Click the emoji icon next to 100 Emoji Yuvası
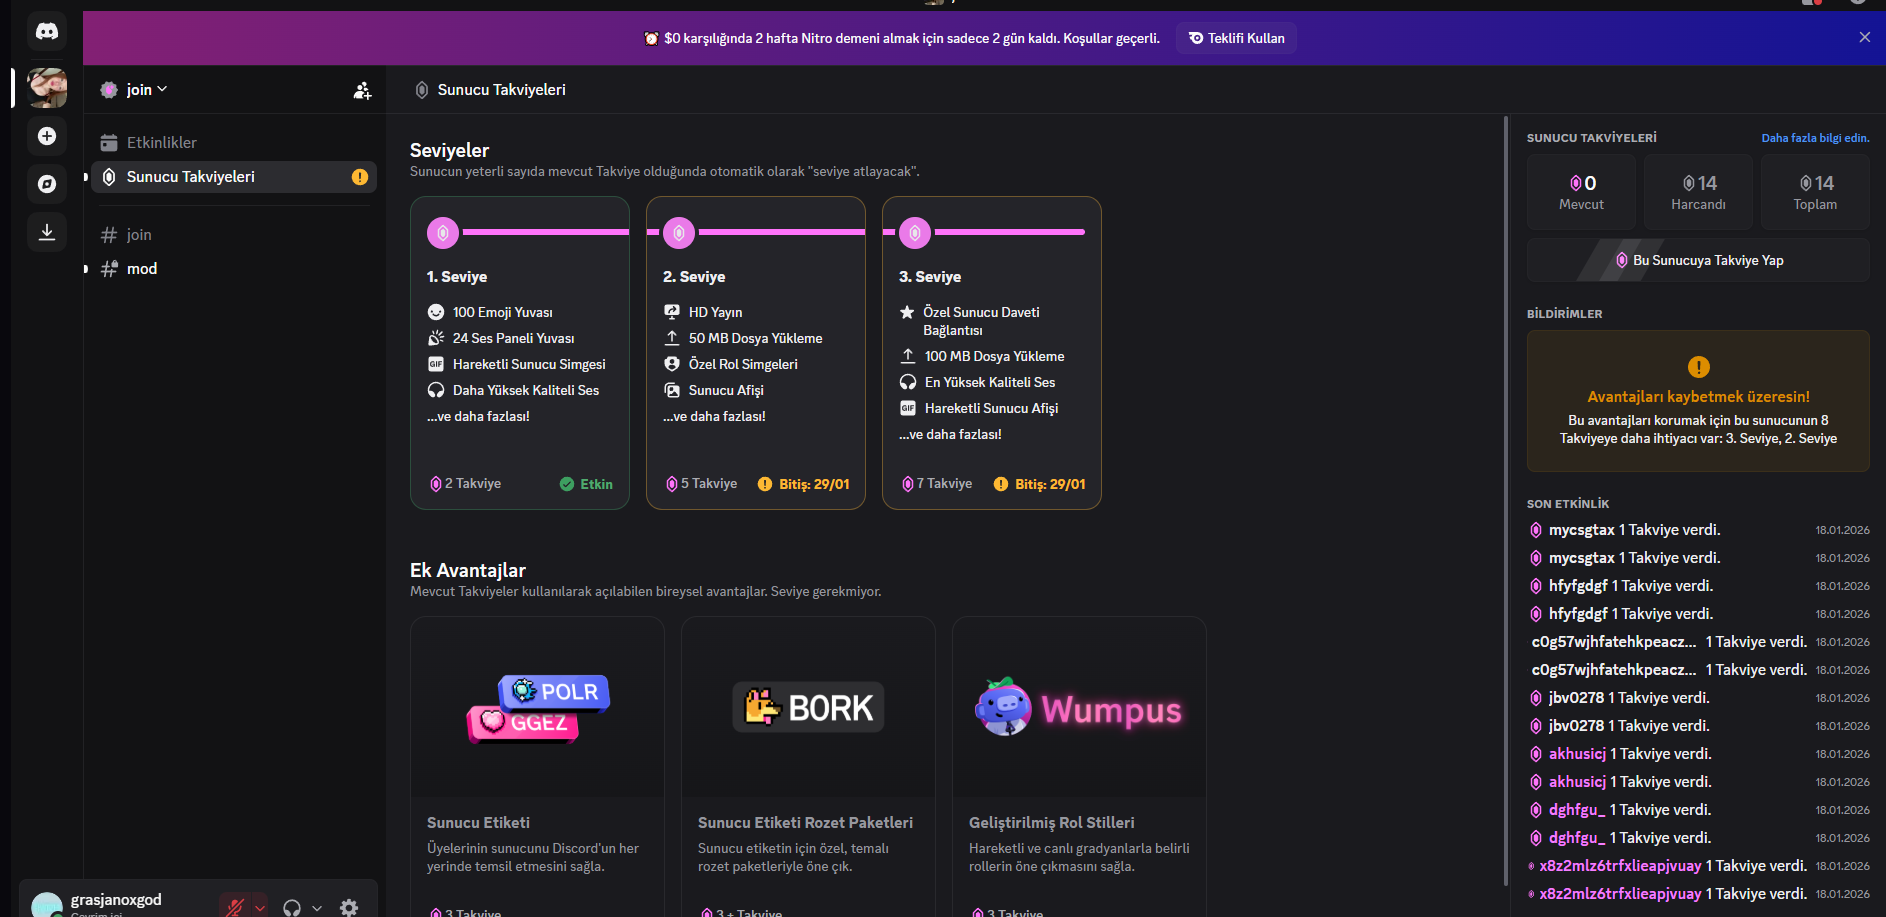This screenshot has height=917, width=1886. [x=436, y=312]
